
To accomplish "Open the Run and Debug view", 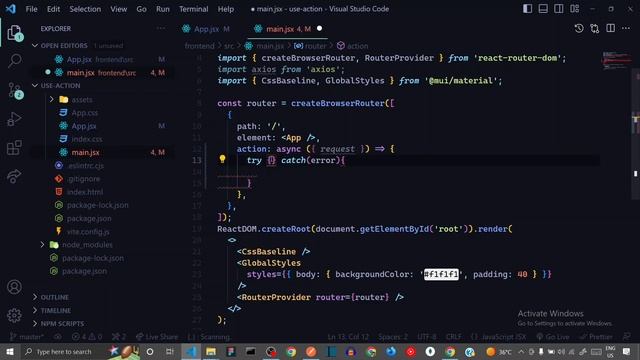I will (x=14, y=119).
